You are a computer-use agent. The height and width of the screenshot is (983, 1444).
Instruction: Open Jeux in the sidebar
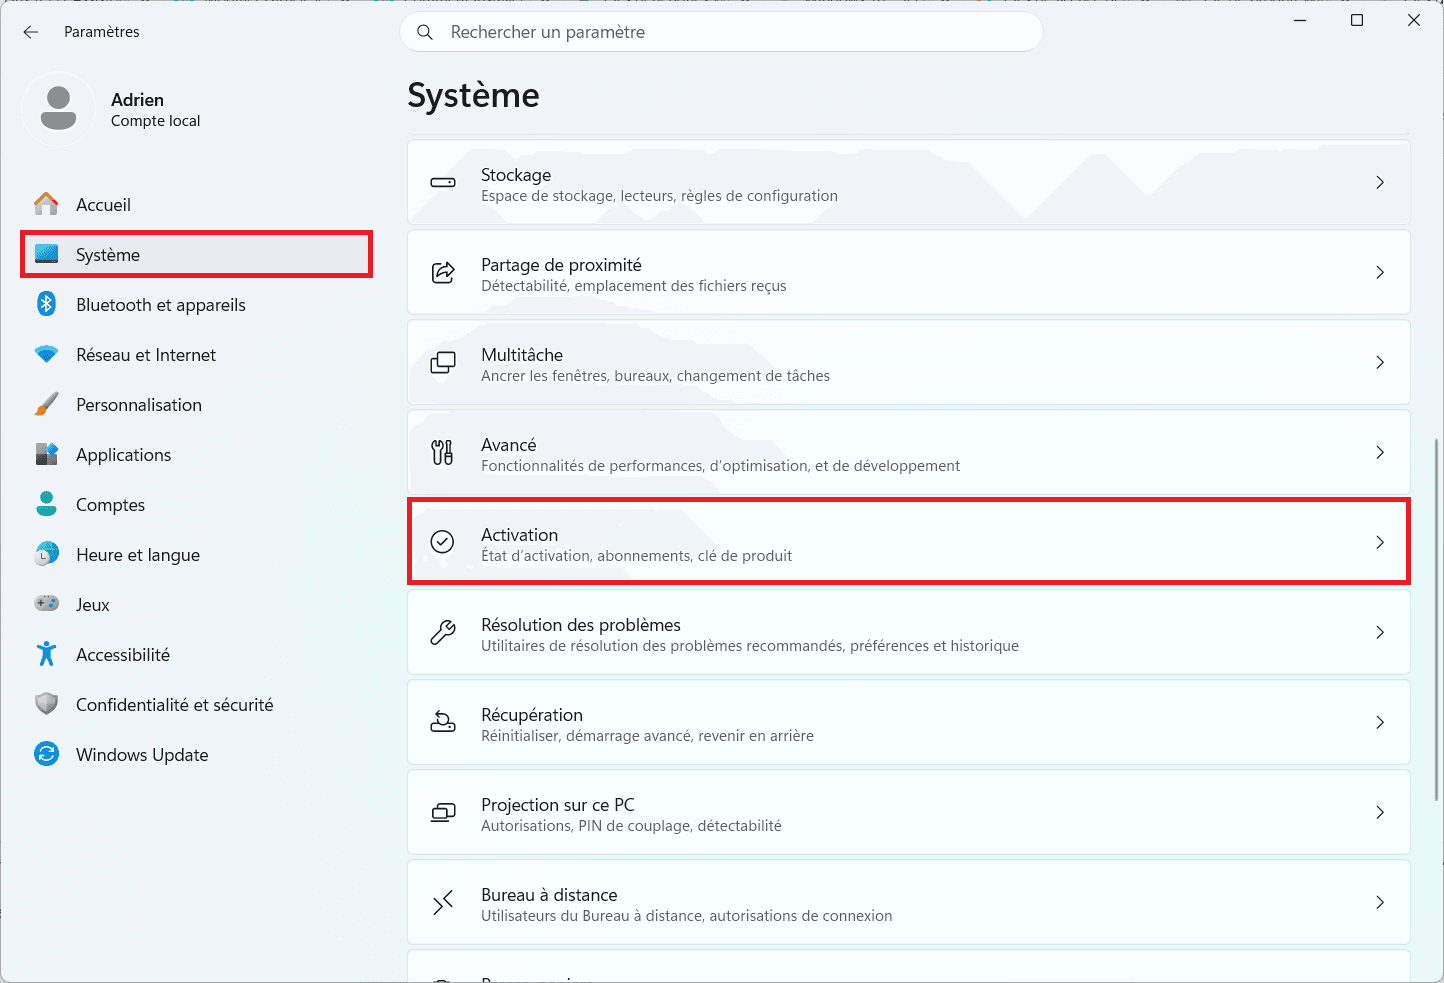[x=196, y=604]
